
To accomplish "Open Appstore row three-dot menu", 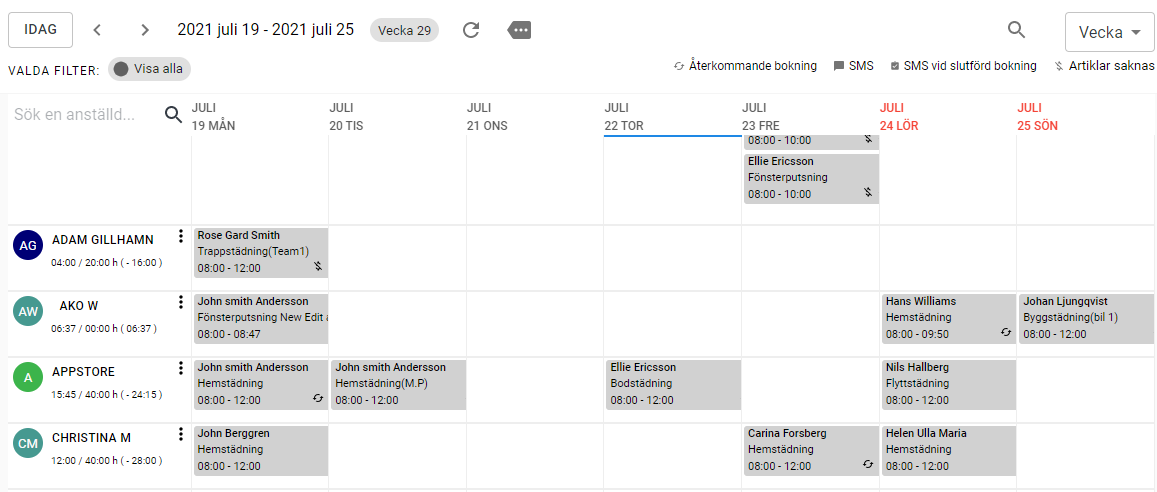I will click(181, 369).
